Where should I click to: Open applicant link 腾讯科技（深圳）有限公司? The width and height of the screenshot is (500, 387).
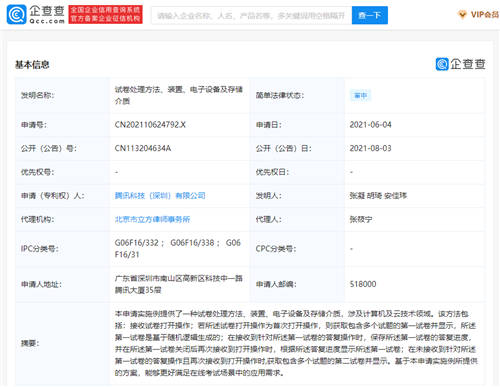point(160,196)
